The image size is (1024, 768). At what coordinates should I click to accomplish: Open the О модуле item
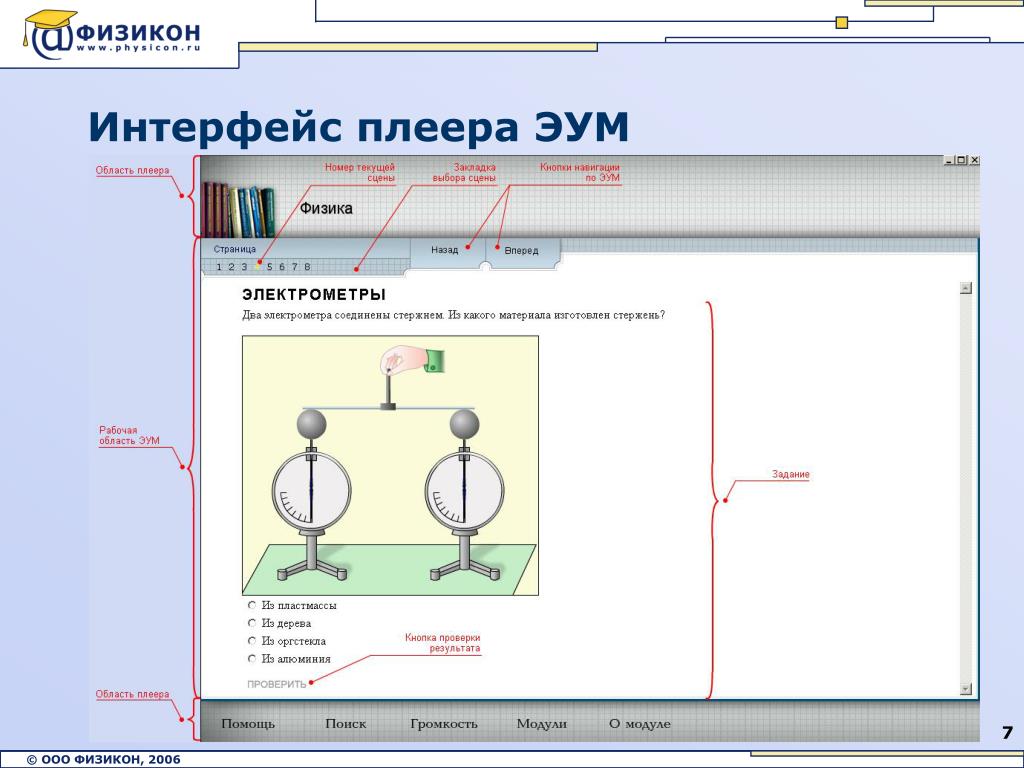pyautogui.click(x=639, y=724)
